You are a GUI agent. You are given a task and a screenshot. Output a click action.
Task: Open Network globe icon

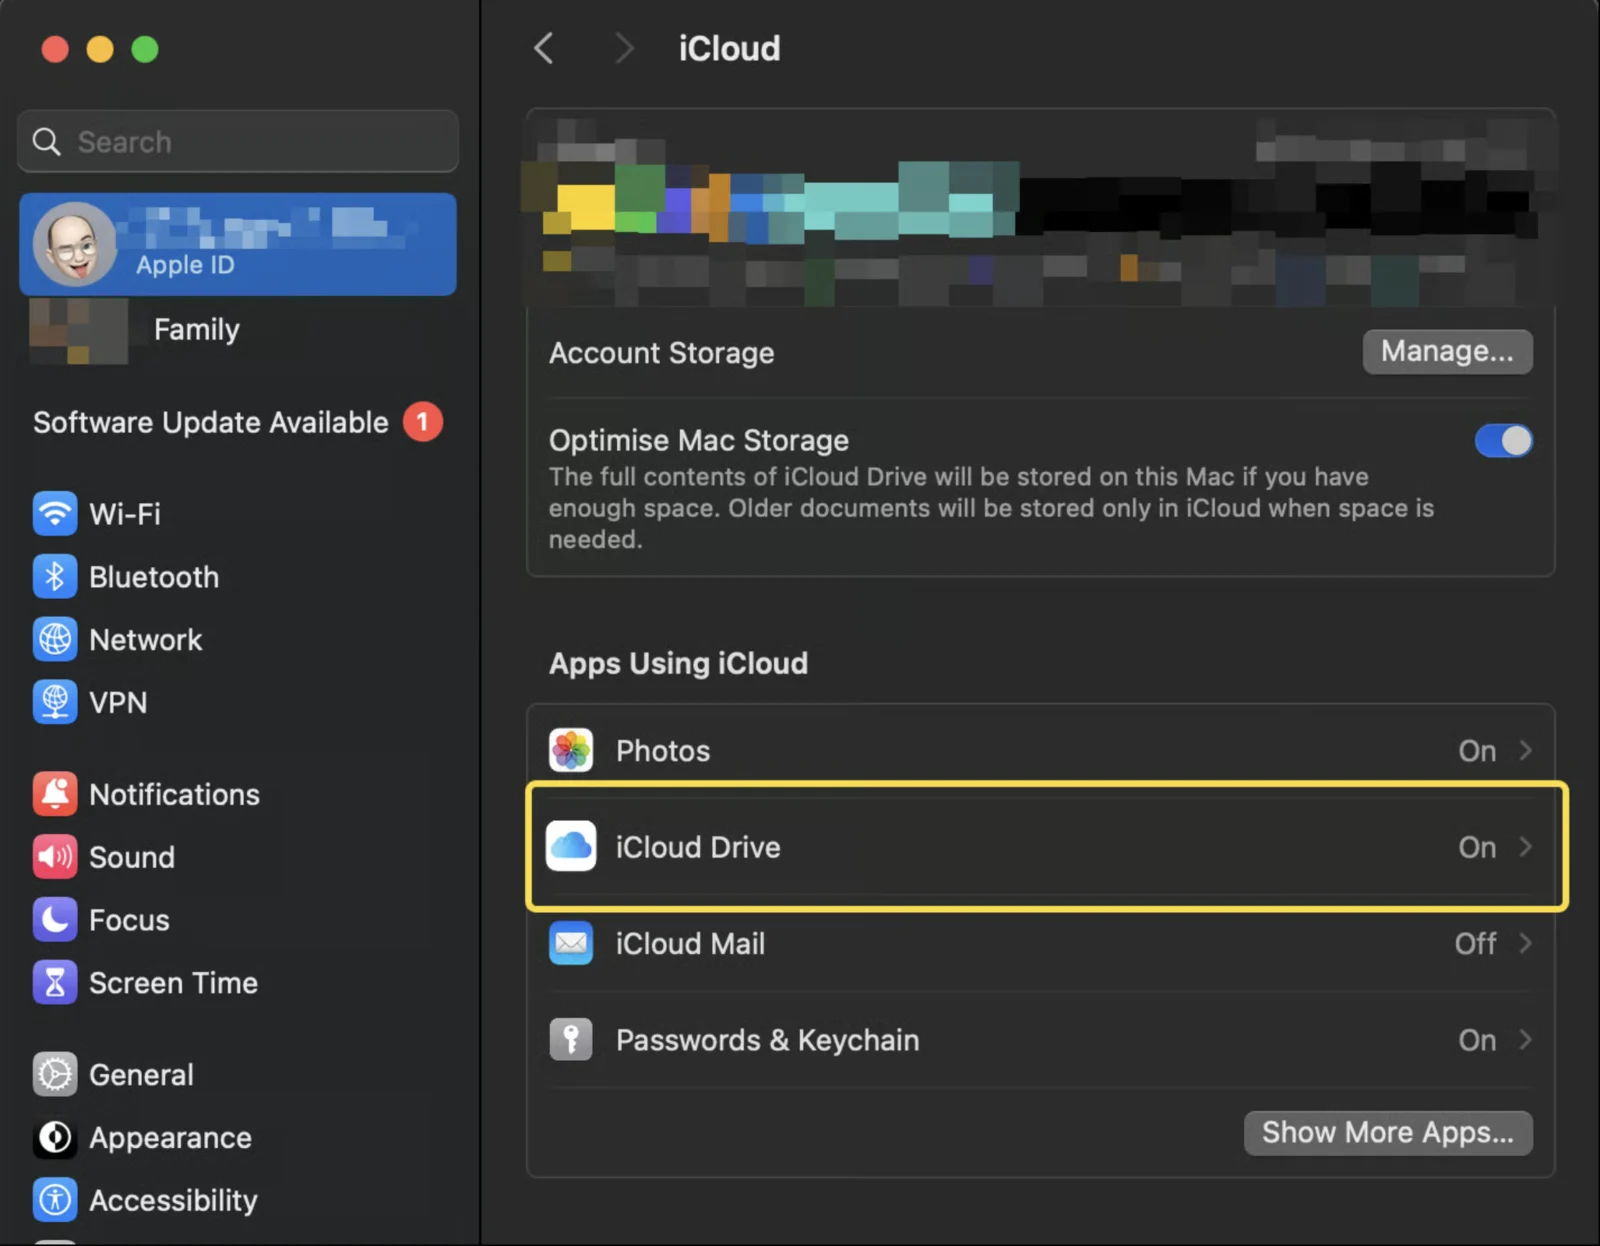tap(55, 640)
